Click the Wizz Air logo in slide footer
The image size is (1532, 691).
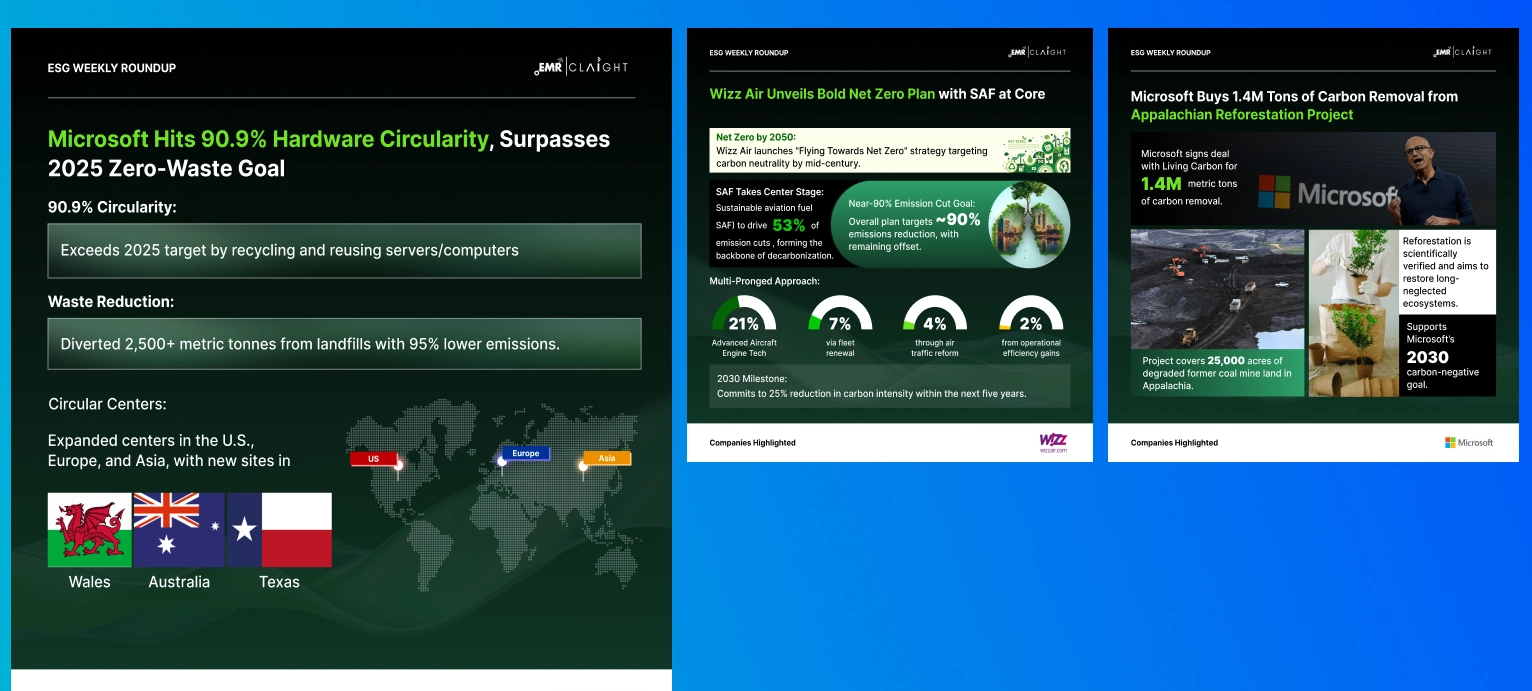pyautogui.click(x=1053, y=442)
